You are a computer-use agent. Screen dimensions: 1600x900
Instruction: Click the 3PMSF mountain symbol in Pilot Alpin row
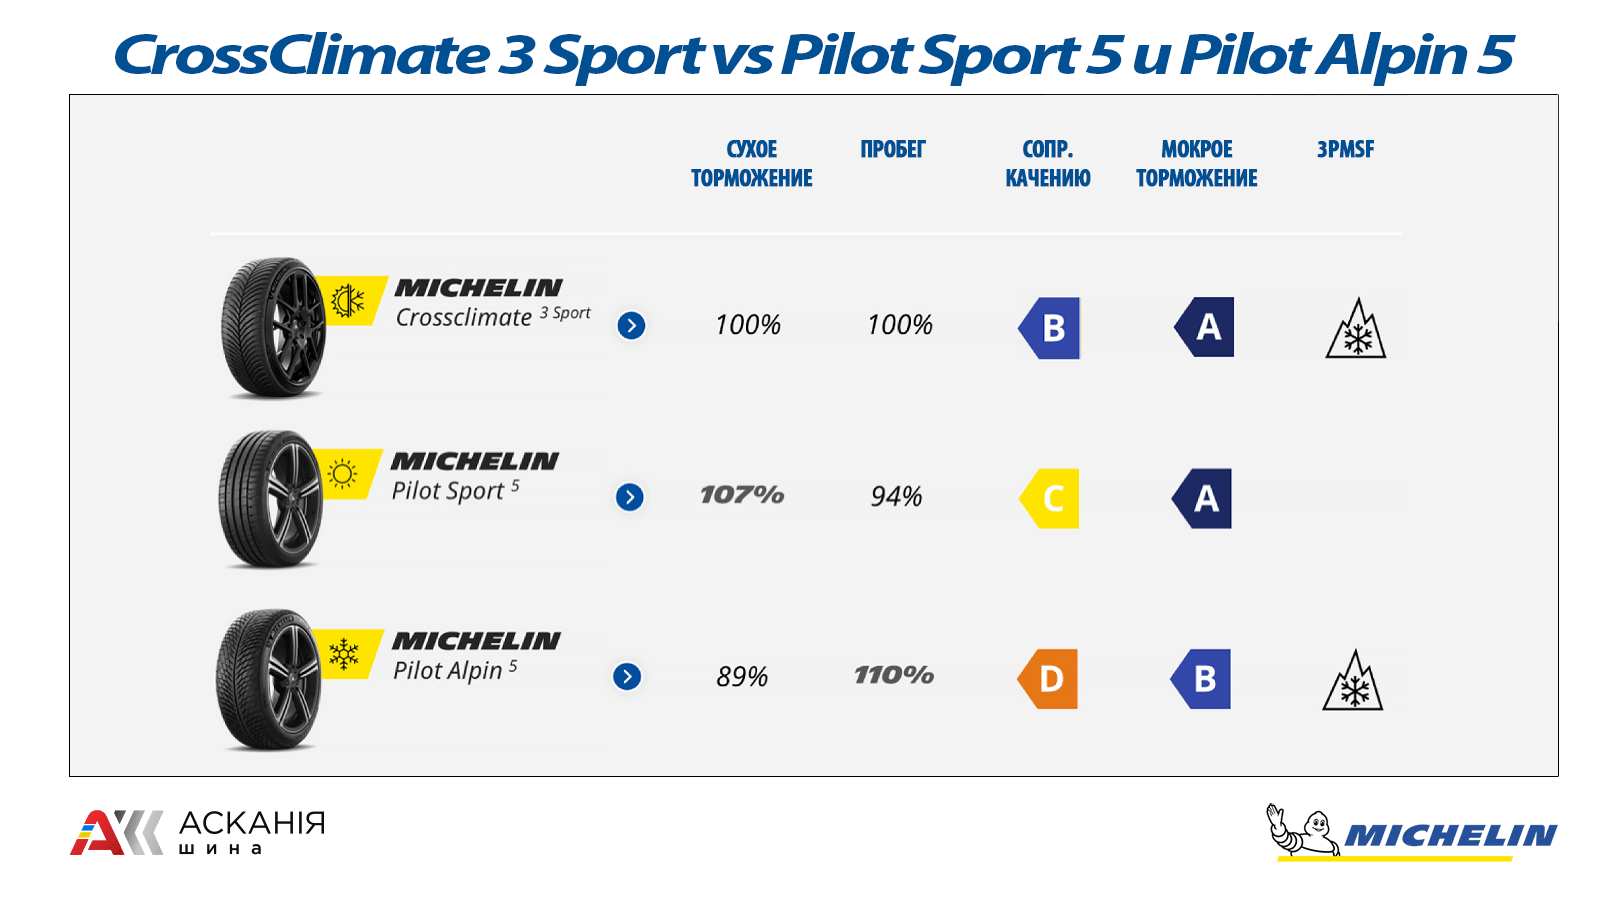tap(1353, 680)
